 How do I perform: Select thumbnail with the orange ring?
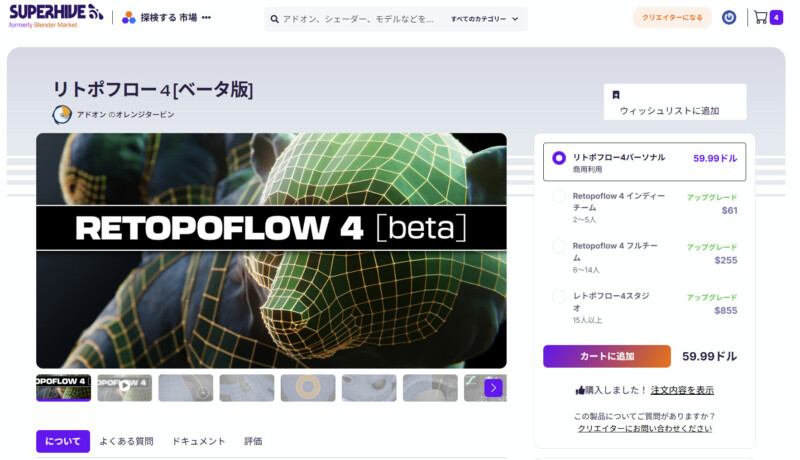pyautogui.click(x=308, y=388)
